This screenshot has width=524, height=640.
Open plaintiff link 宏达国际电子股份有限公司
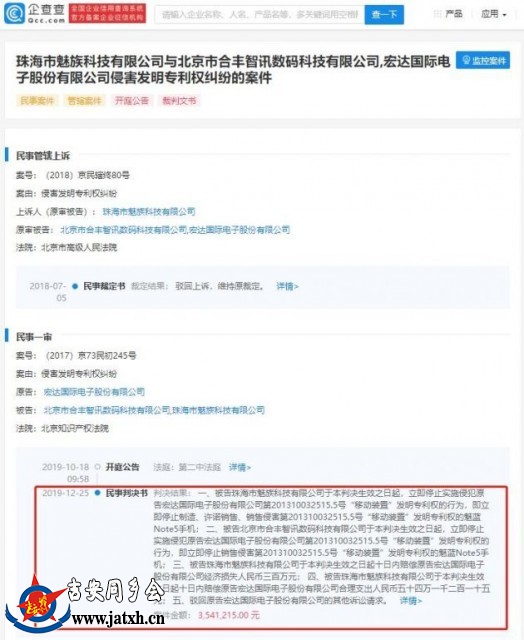coord(94,392)
